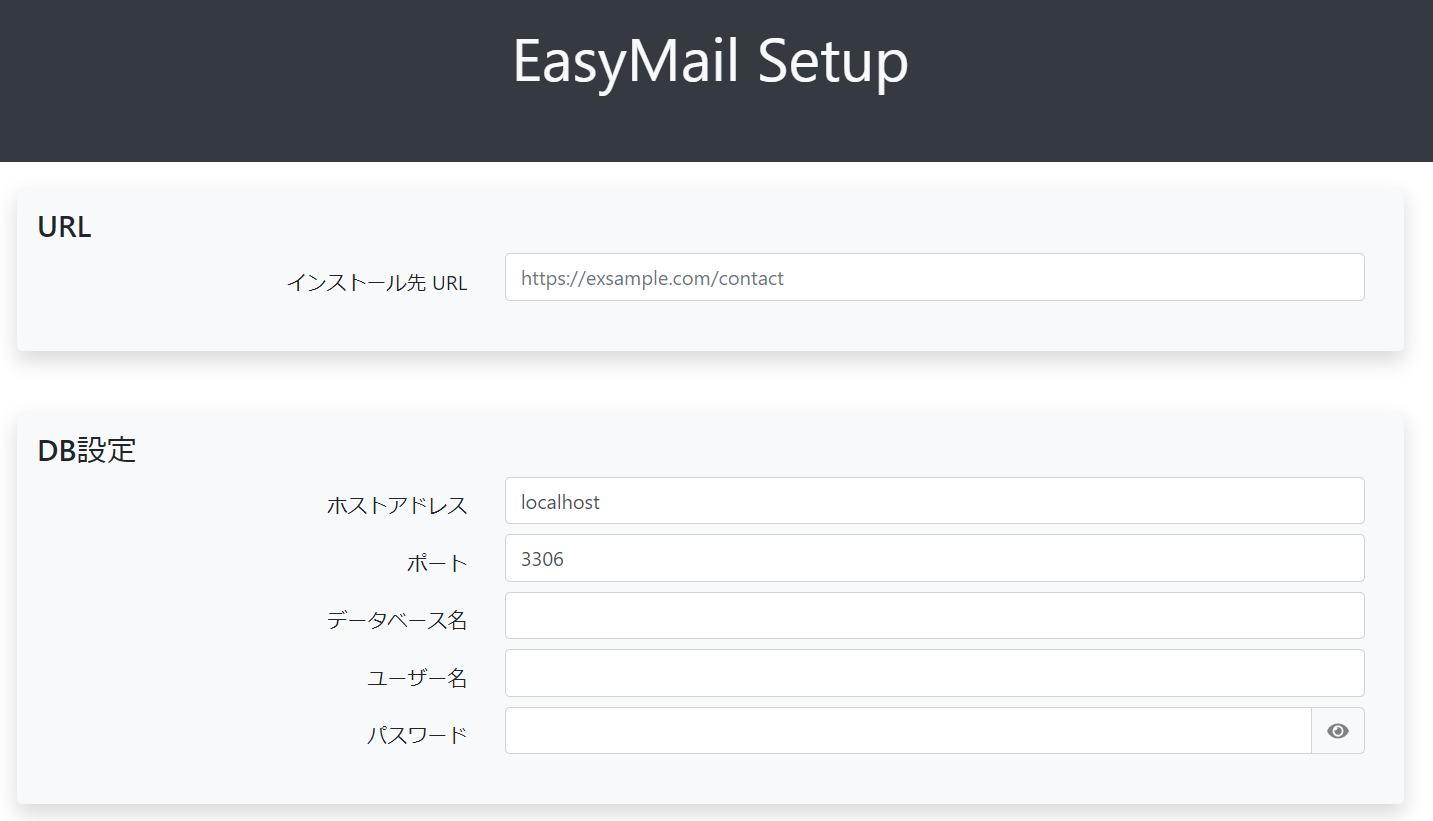Image resolution: width=1433 pixels, height=821 pixels.
Task: Select the ポート field showing 3306
Action: (934, 558)
